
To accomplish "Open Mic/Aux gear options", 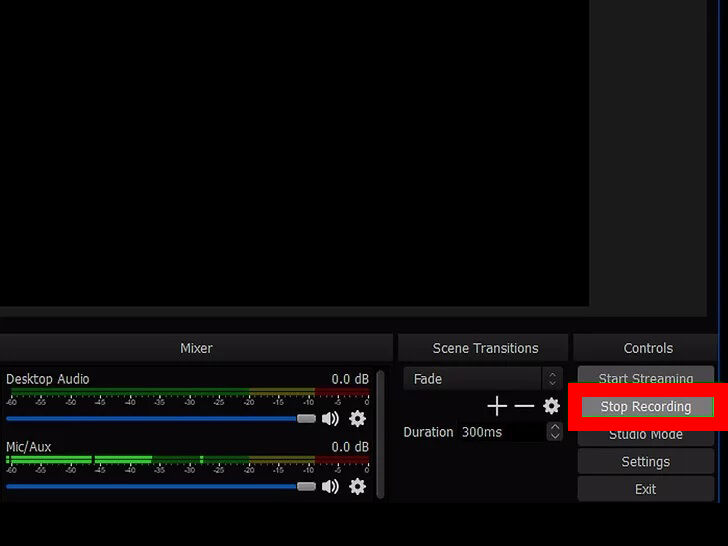I will pos(357,487).
